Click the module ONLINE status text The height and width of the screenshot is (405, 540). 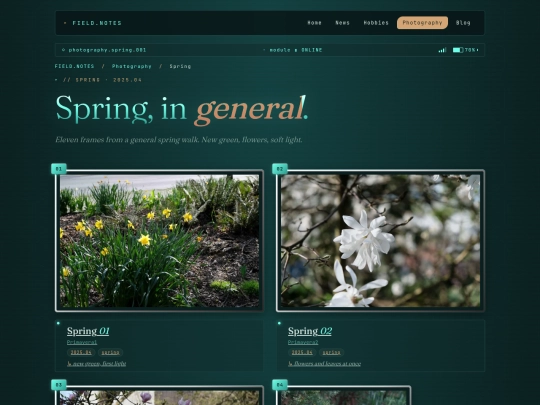click(x=293, y=50)
